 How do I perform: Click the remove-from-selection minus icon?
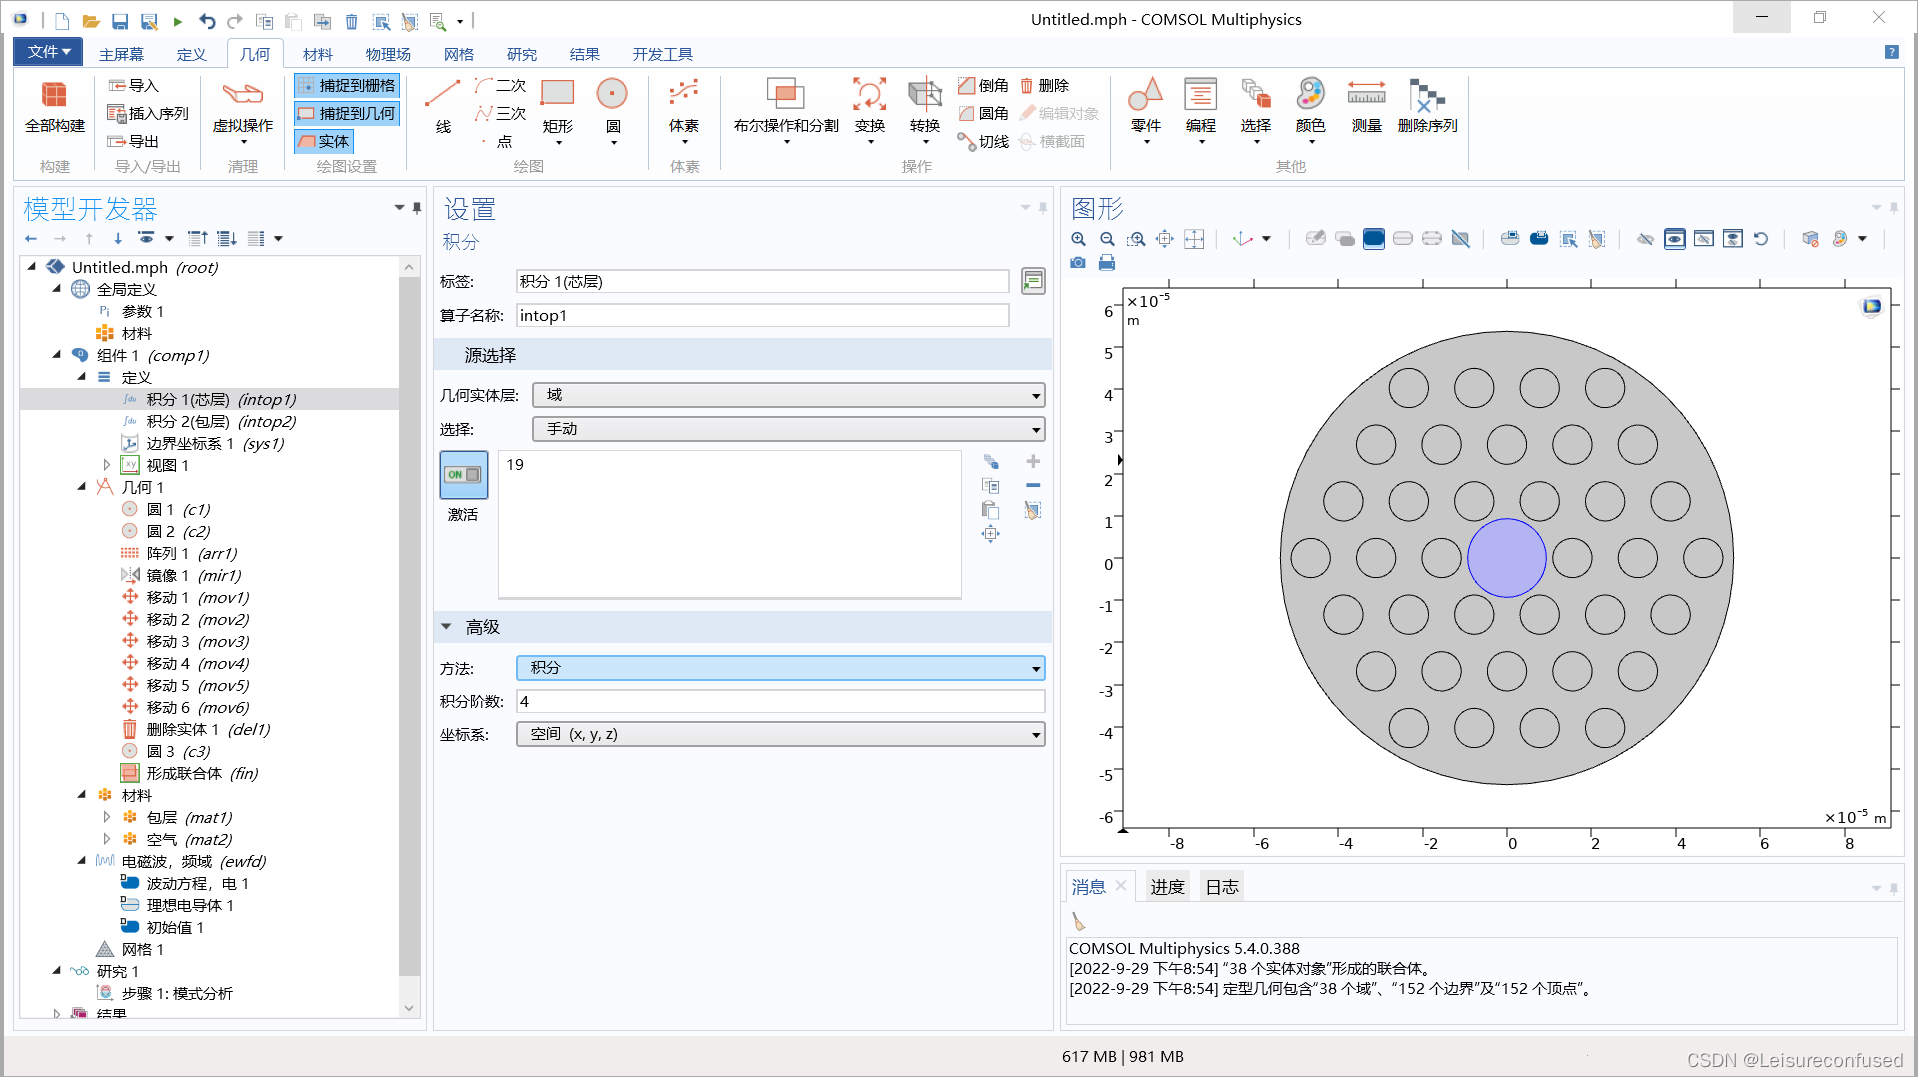pyautogui.click(x=1033, y=486)
